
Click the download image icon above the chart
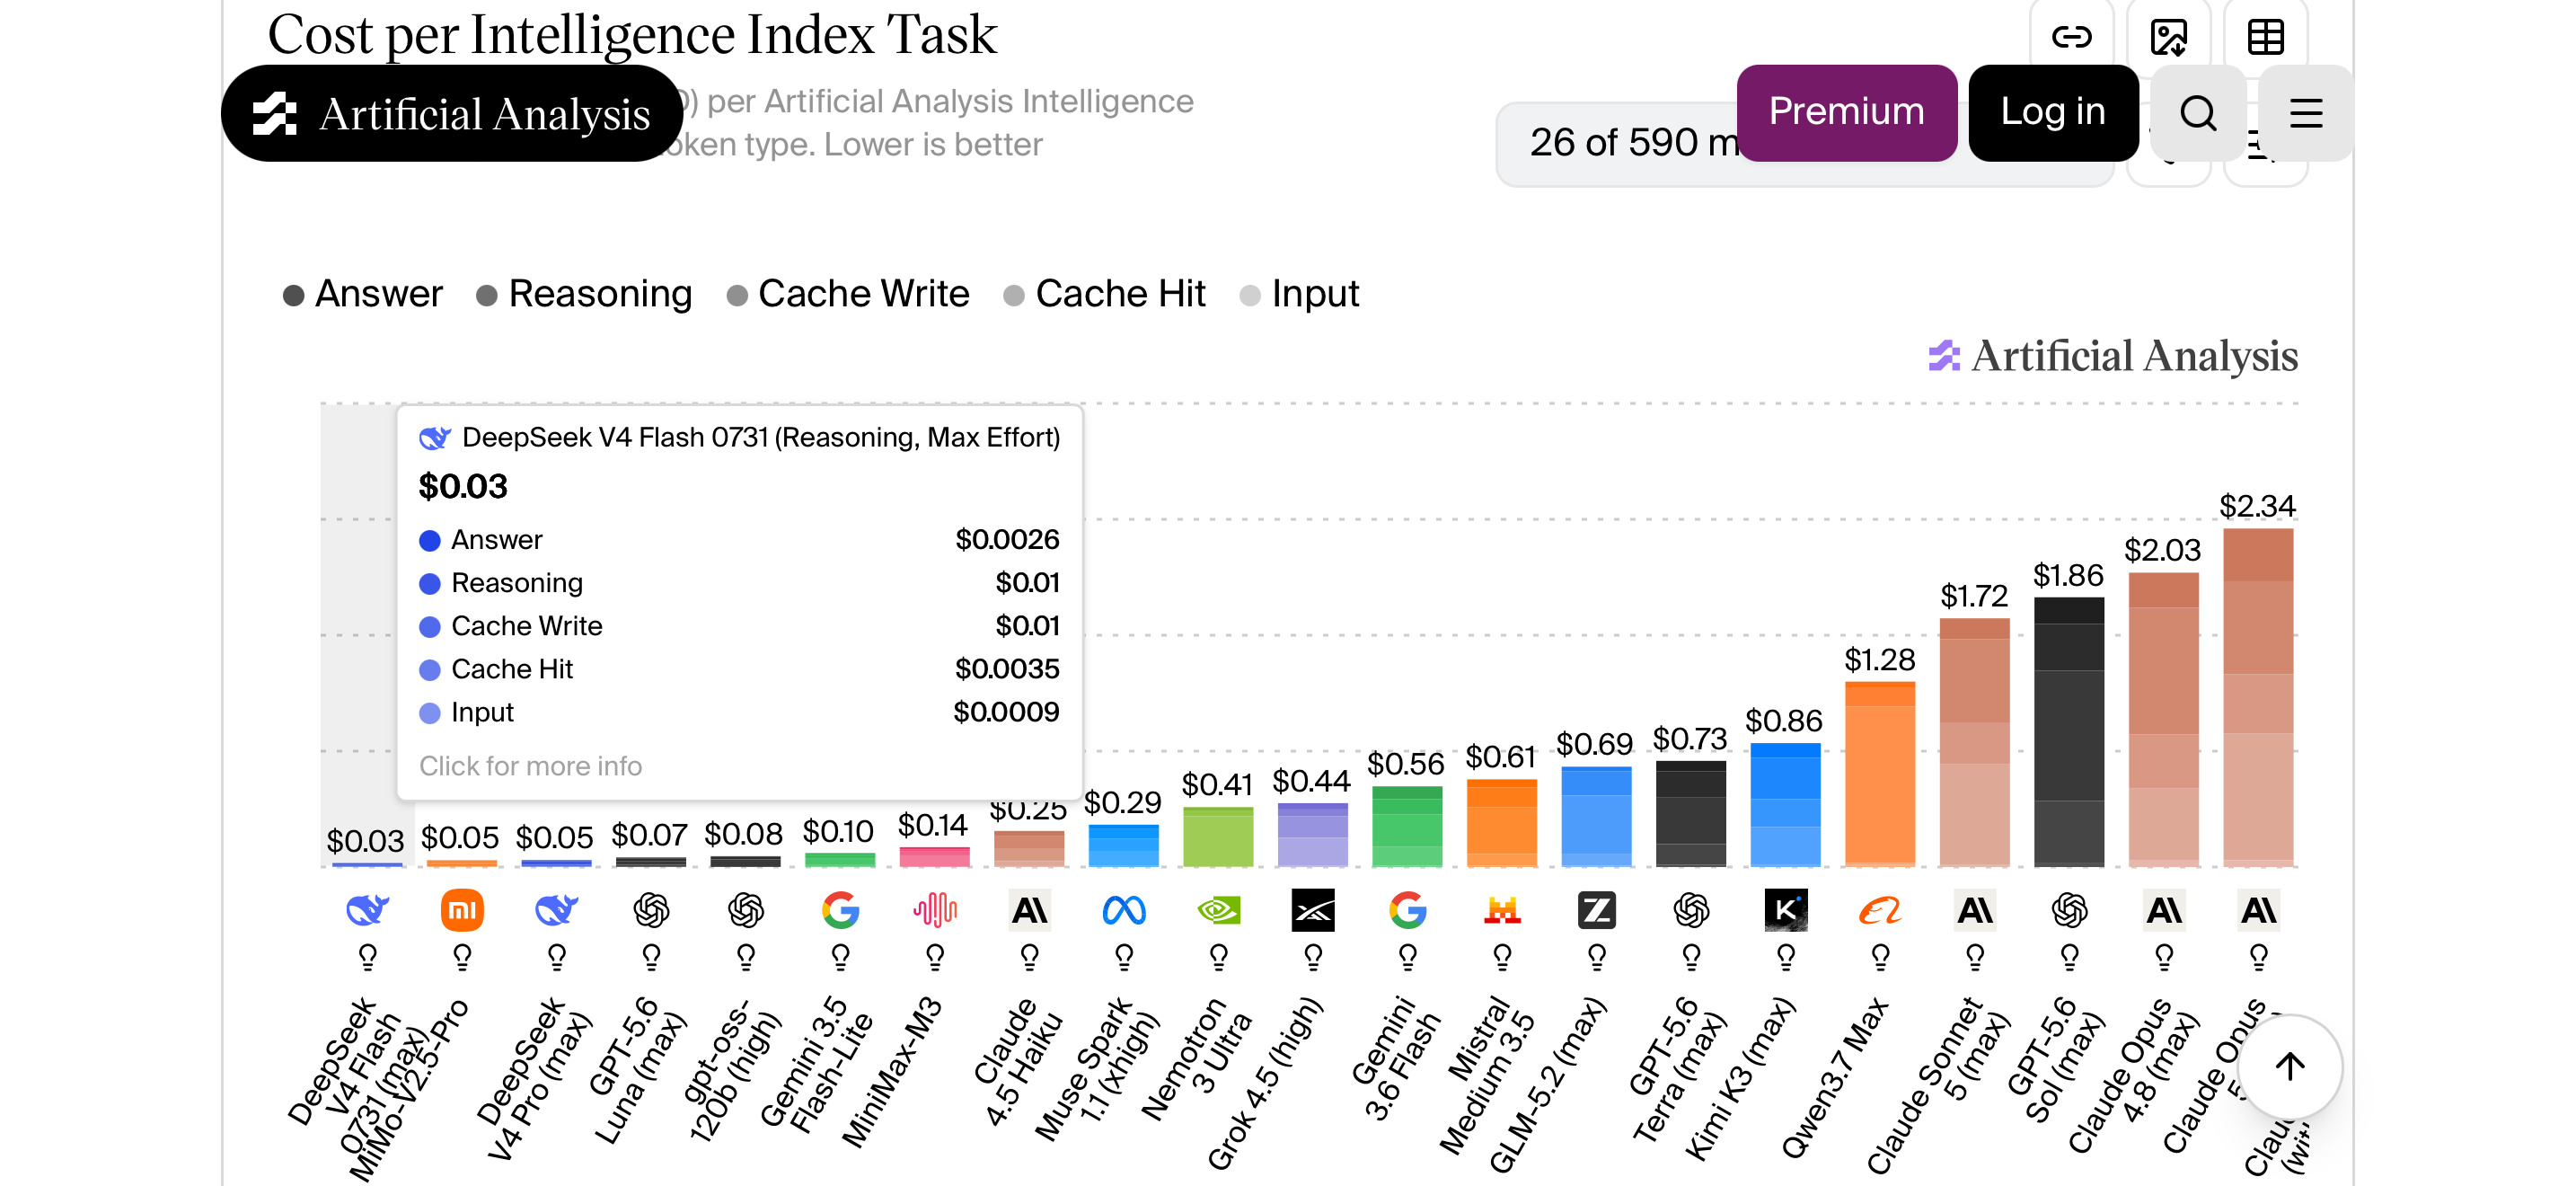point(2168,37)
